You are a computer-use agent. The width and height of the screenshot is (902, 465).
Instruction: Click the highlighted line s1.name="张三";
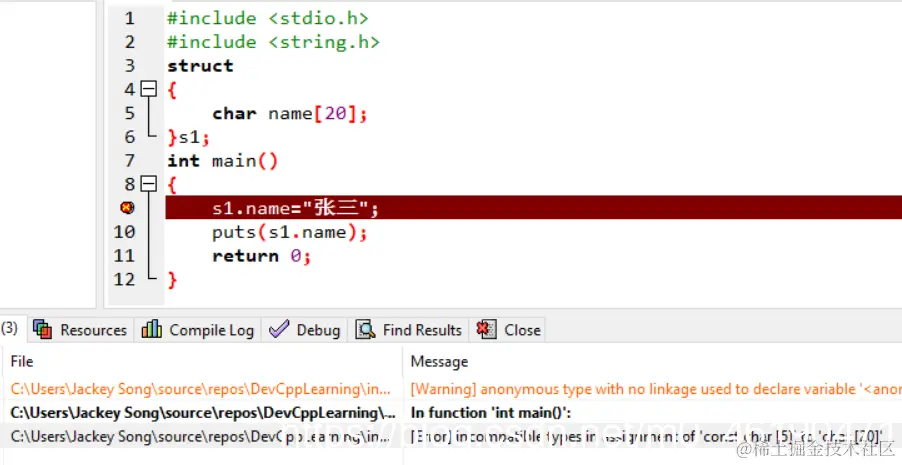533,208
